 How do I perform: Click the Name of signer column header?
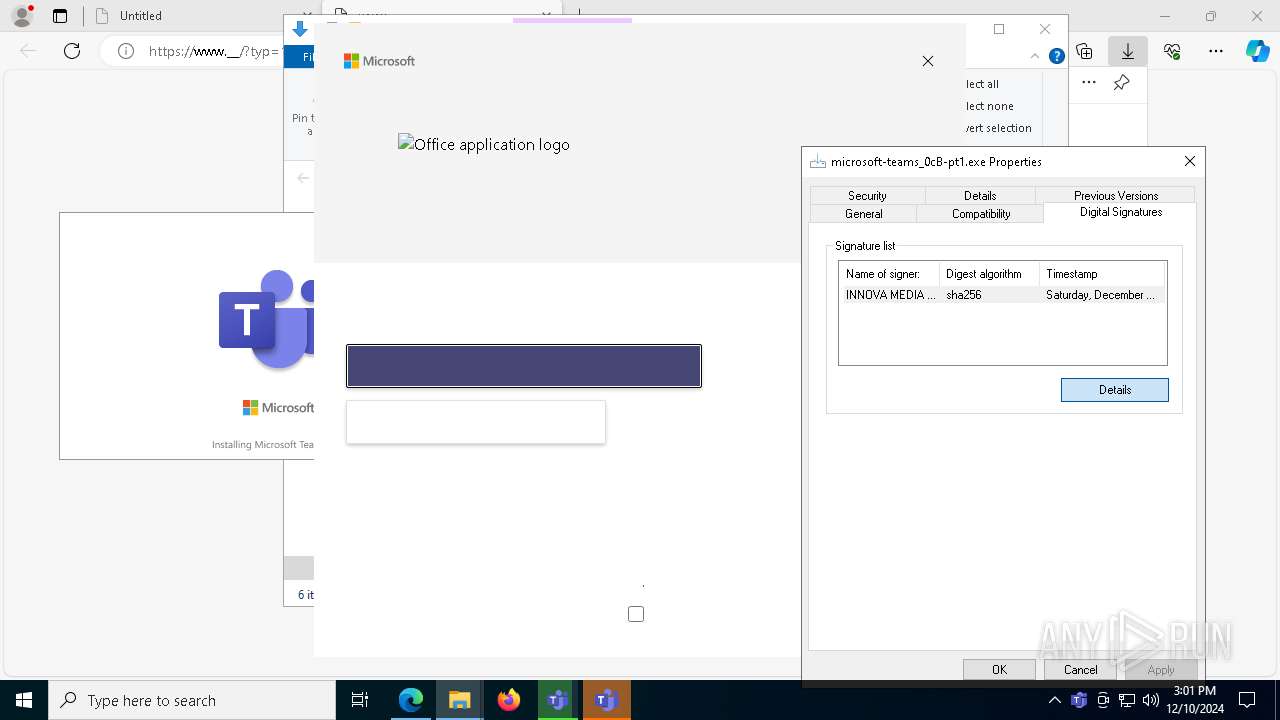pos(889,274)
